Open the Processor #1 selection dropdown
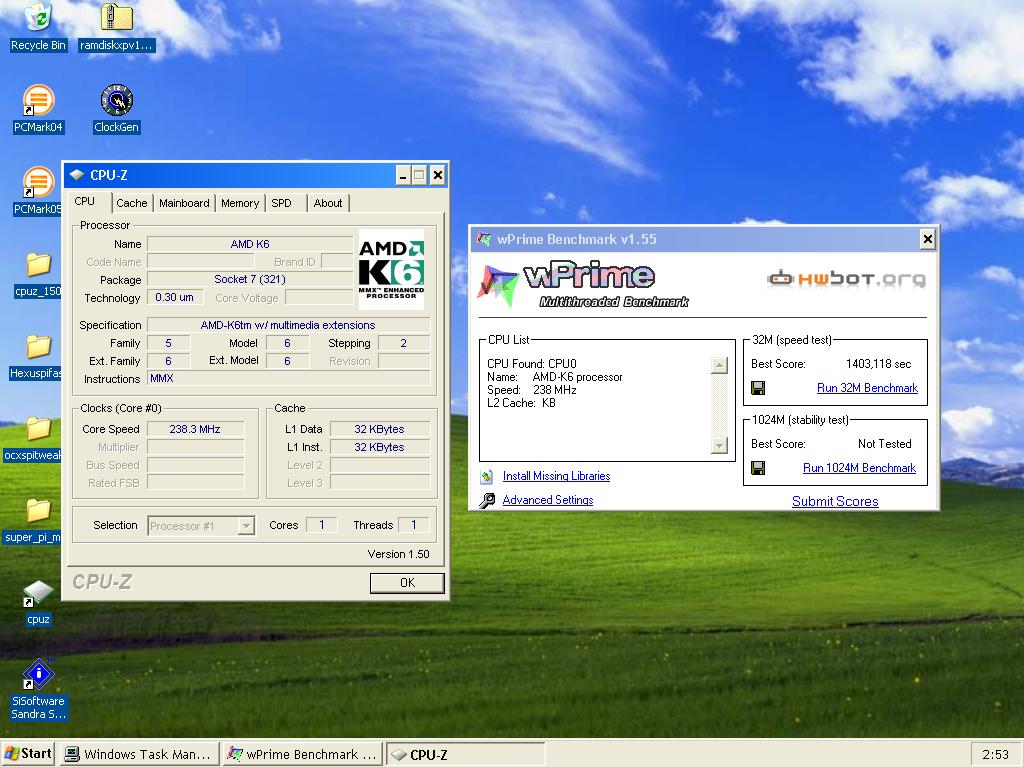The height and width of the screenshot is (768, 1024). point(201,526)
